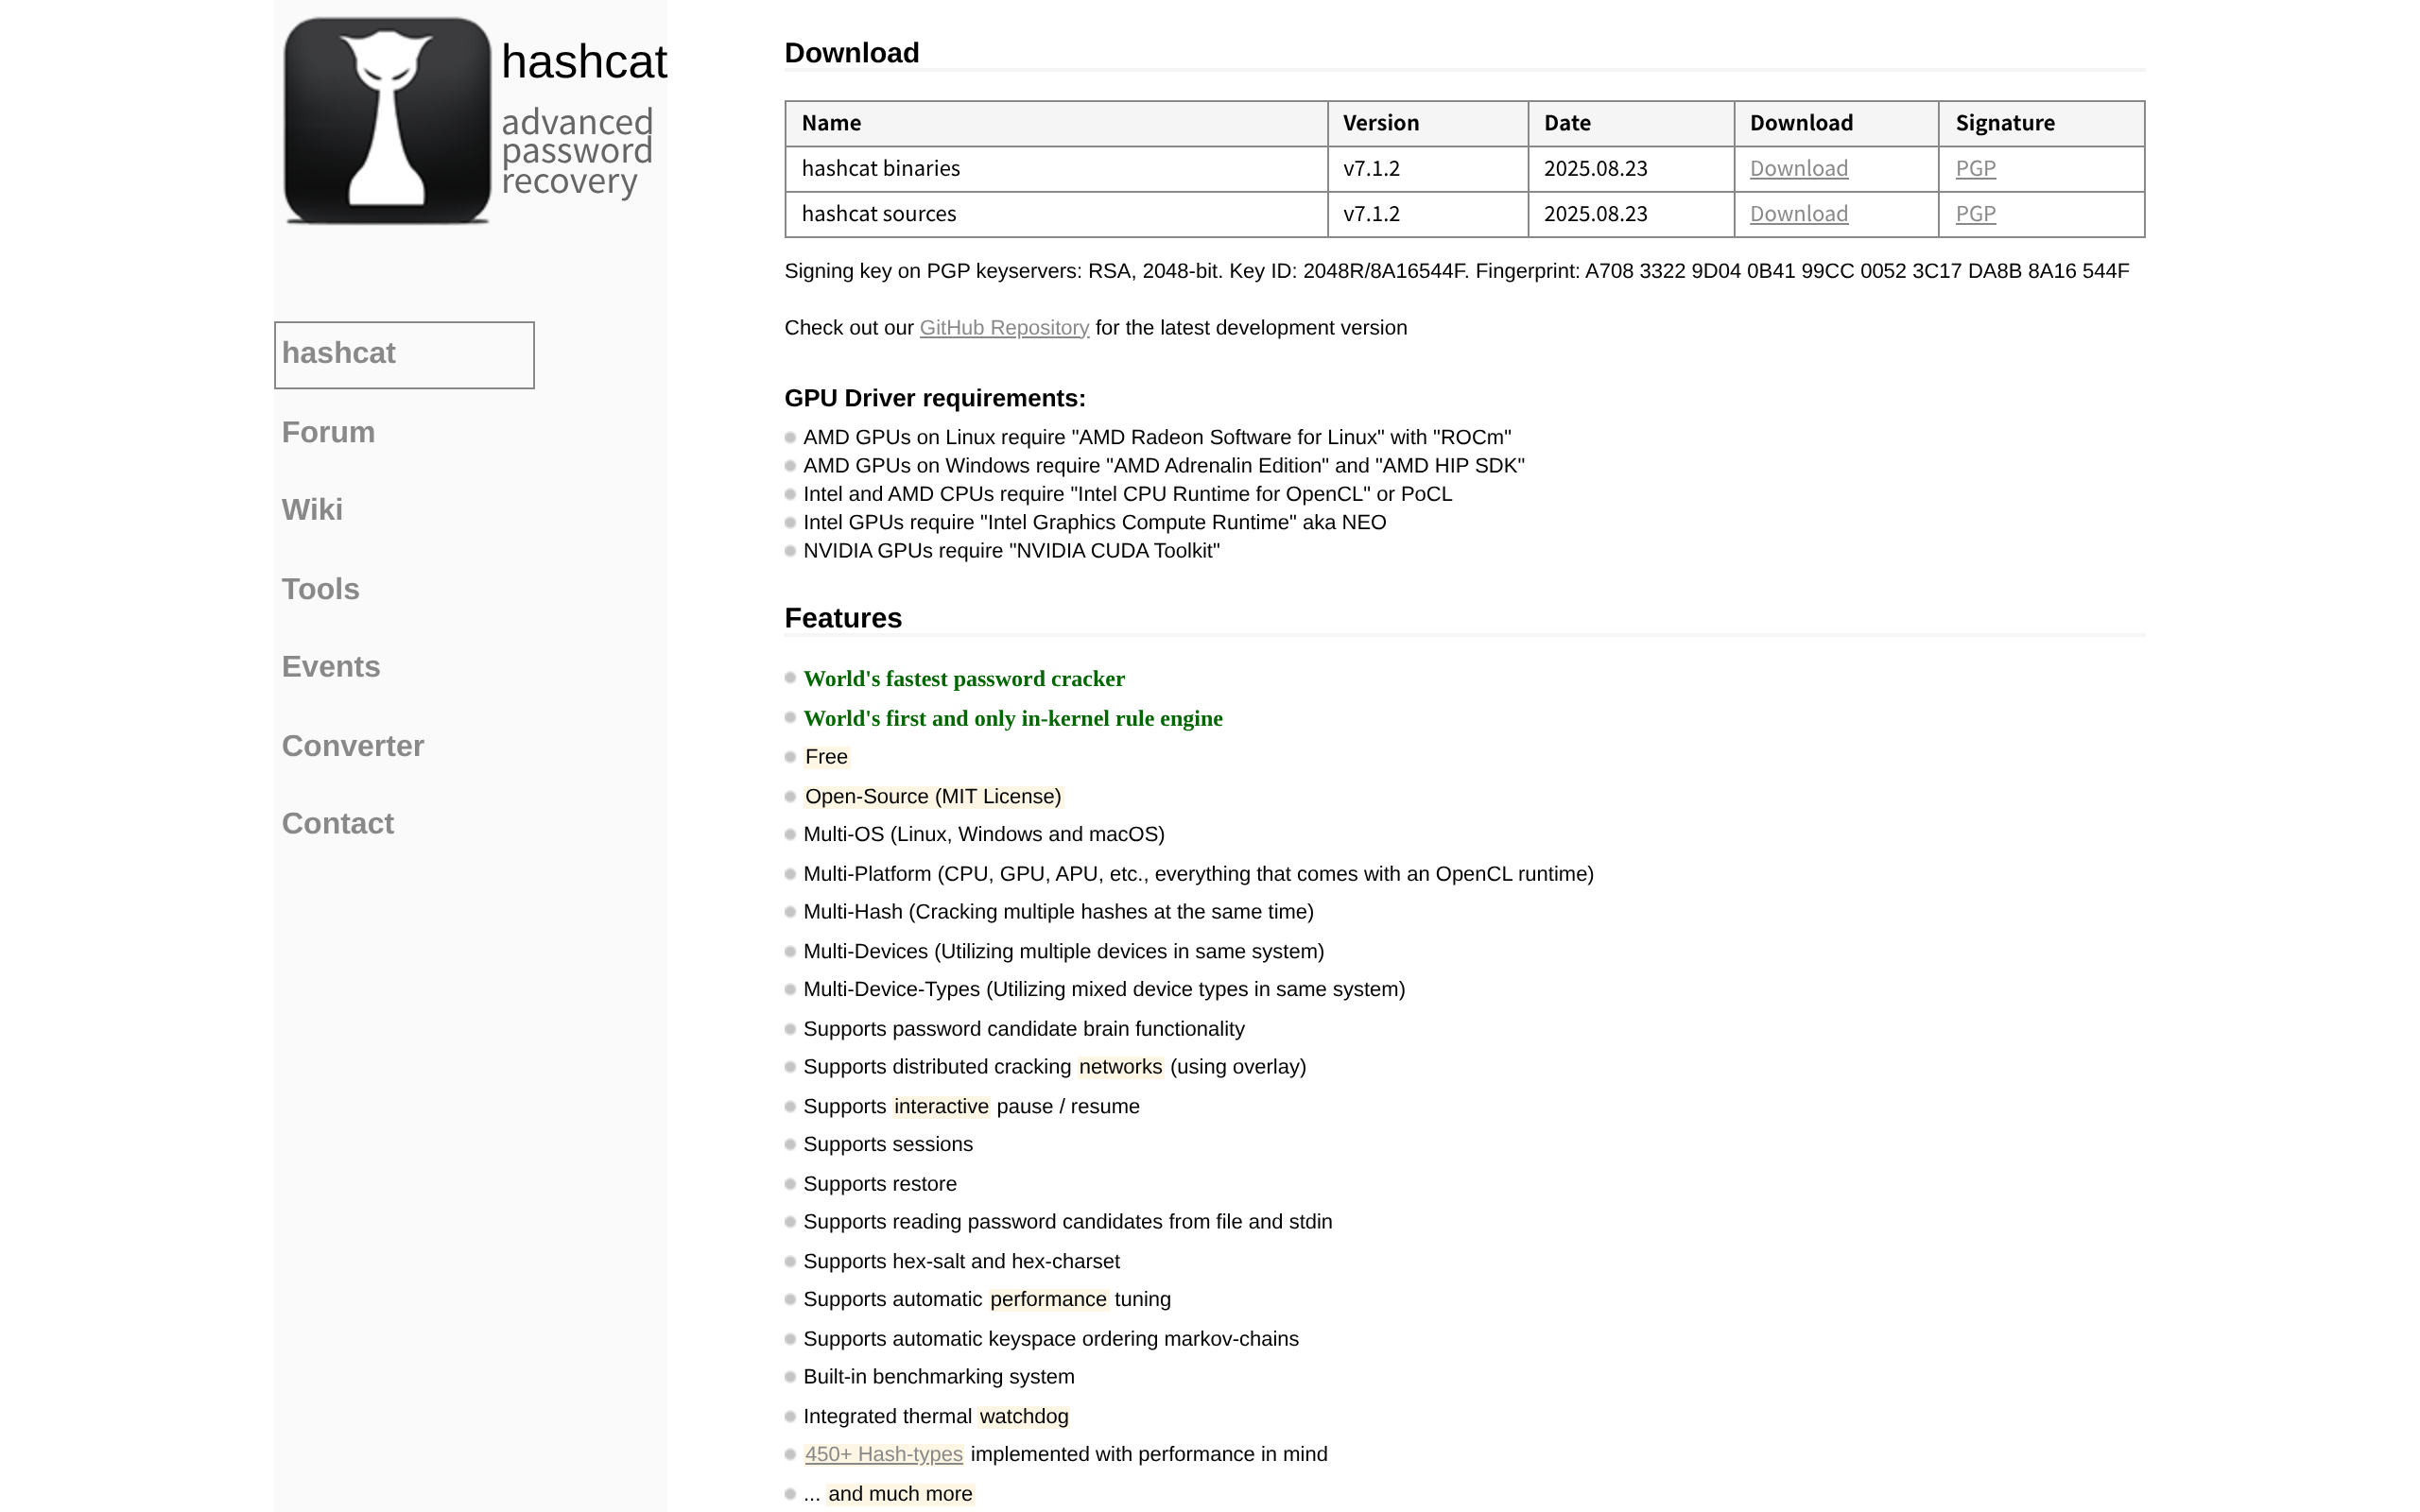Click 'Supports hex-salt and hex-charset' item

[x=961, y=1262]
